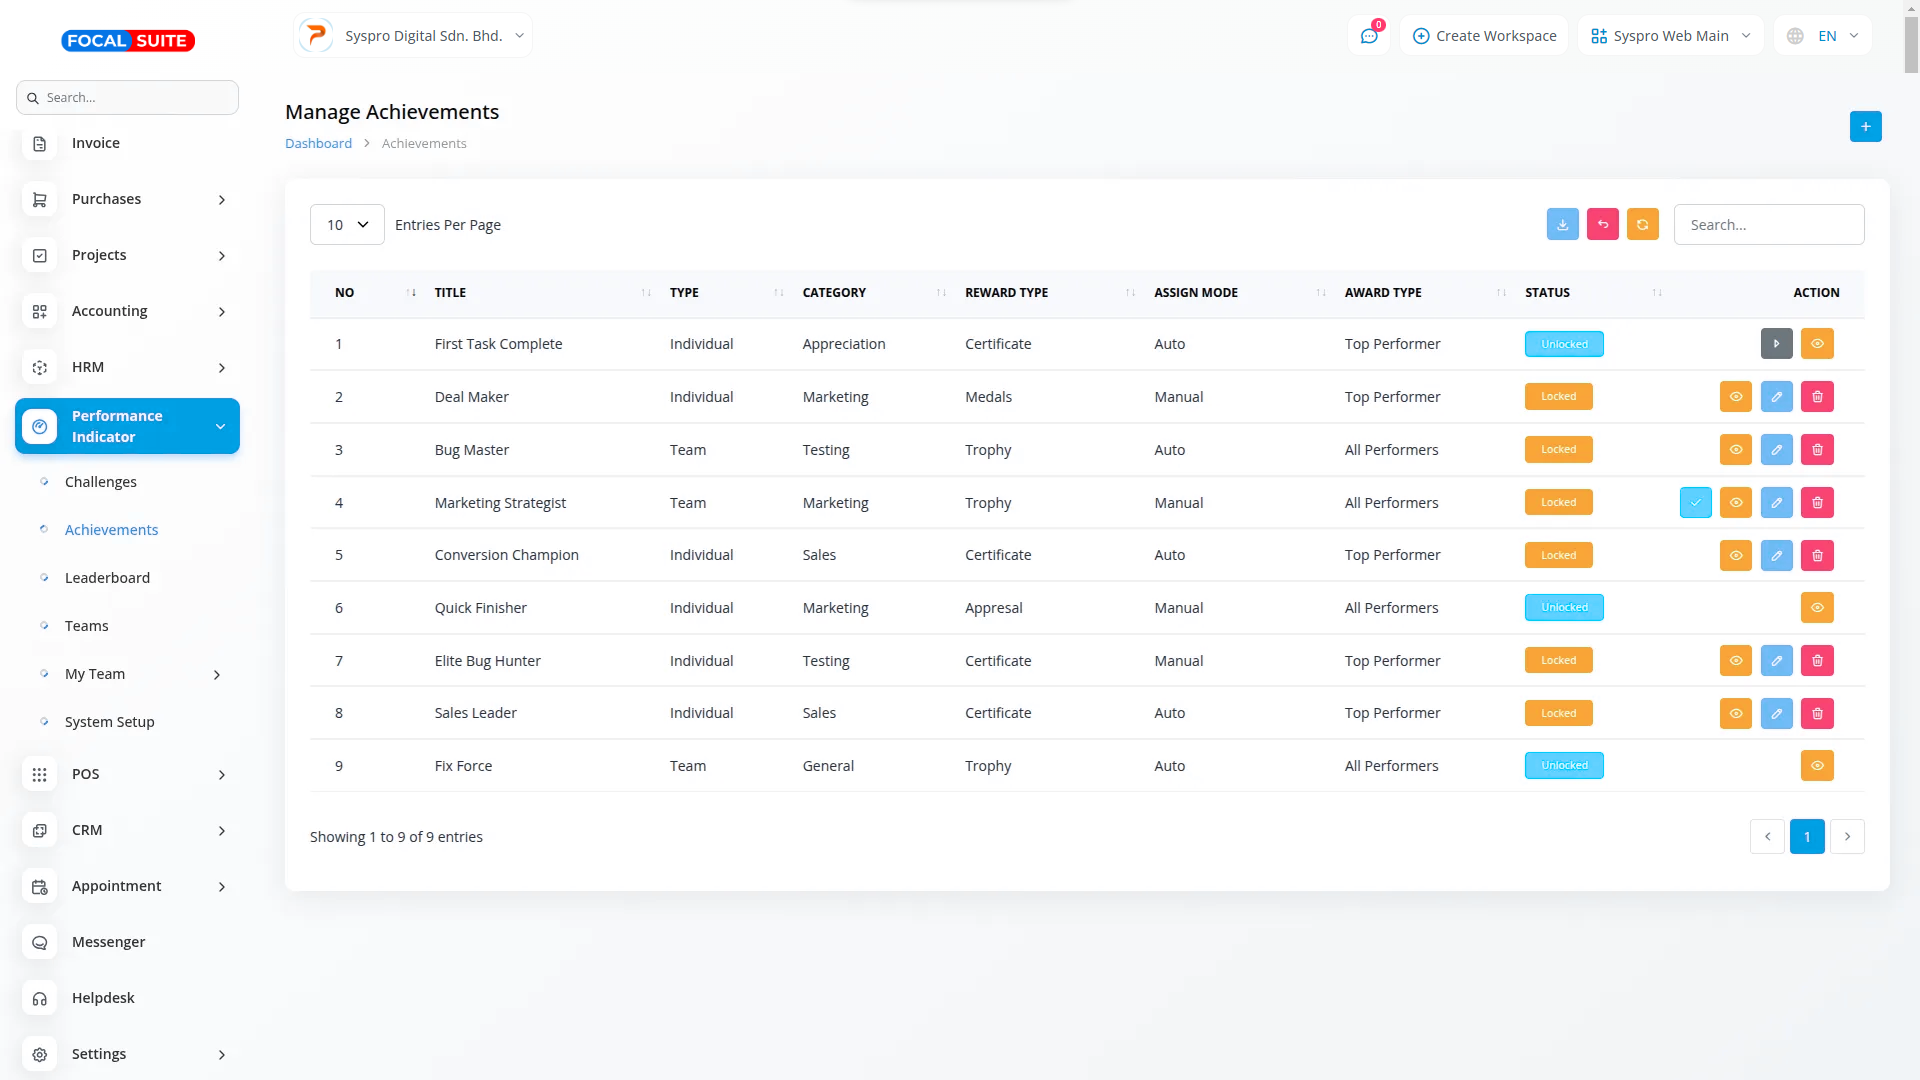Click the table search input field

(1768, 225)
